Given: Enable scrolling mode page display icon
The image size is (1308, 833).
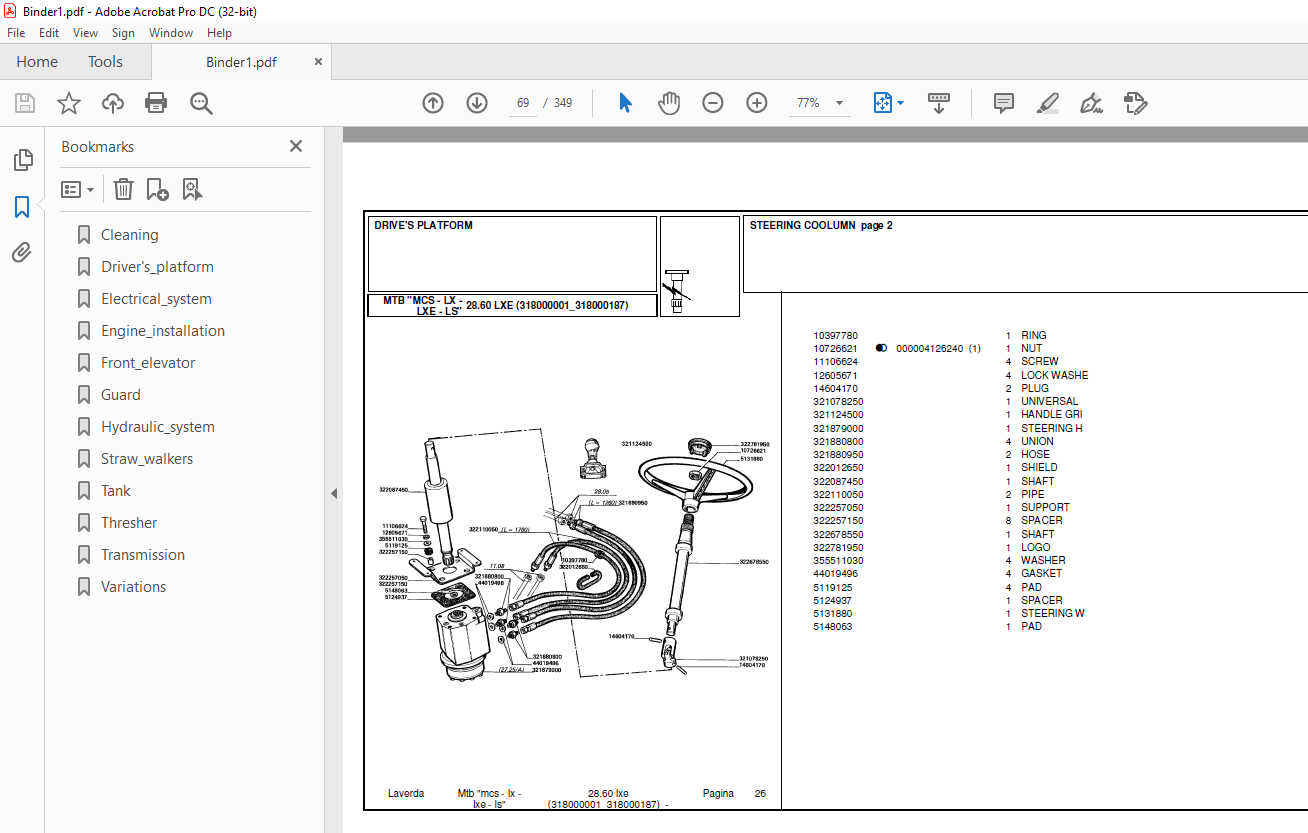Looking at the screenshot, I should (x=939, y=103).
